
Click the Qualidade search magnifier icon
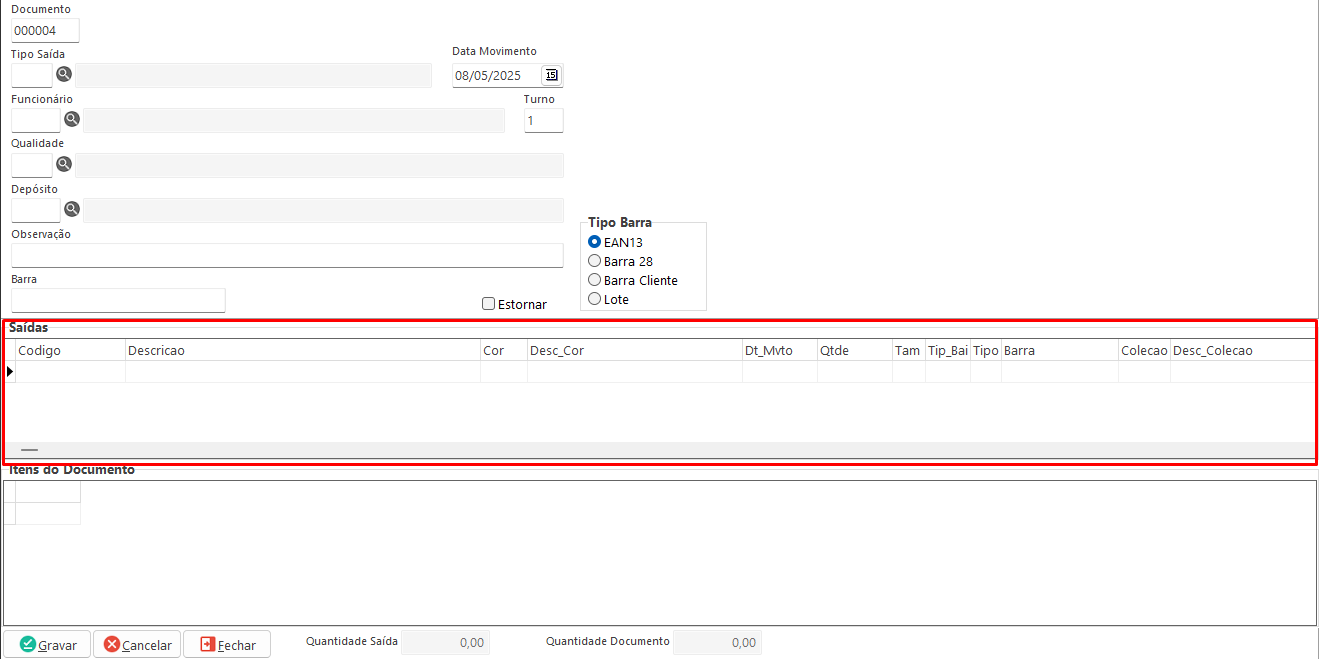coord(64,164)
